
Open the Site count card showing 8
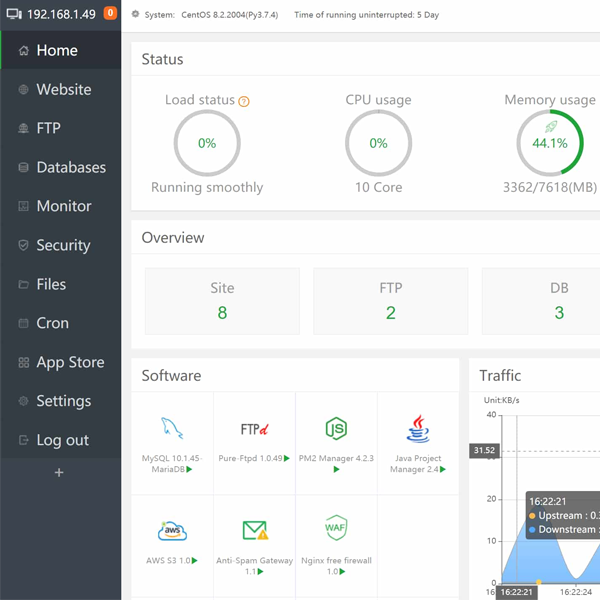pyautogui.click(x=222, y=301)
